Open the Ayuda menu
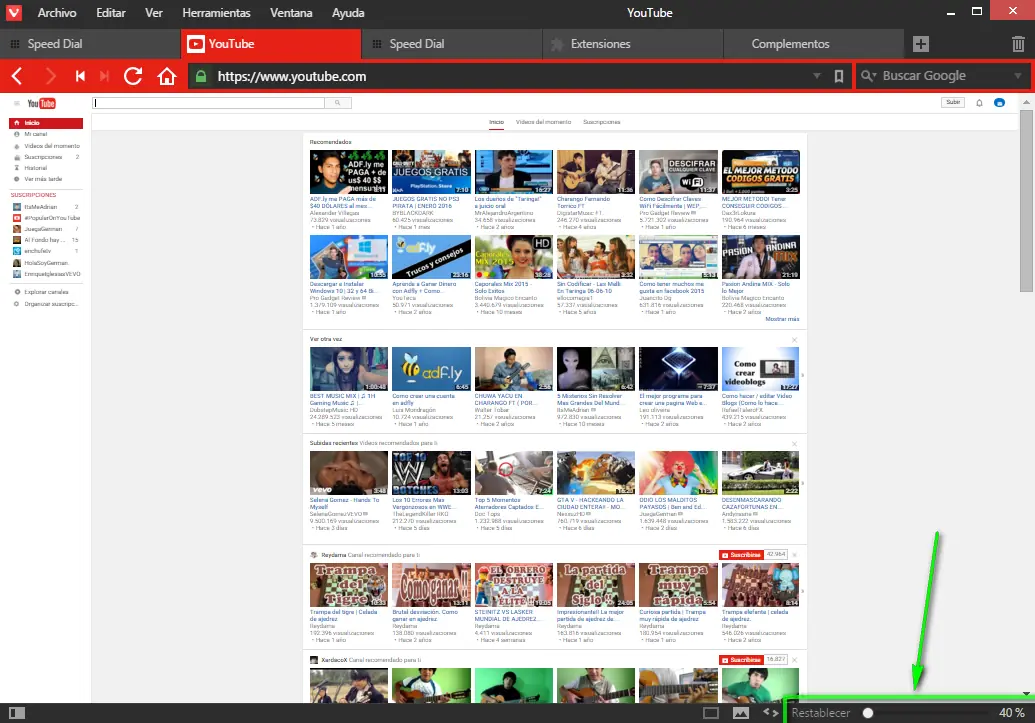This screenshot has height=723, width=1035. pyautogui.click(x=348, y=13)
